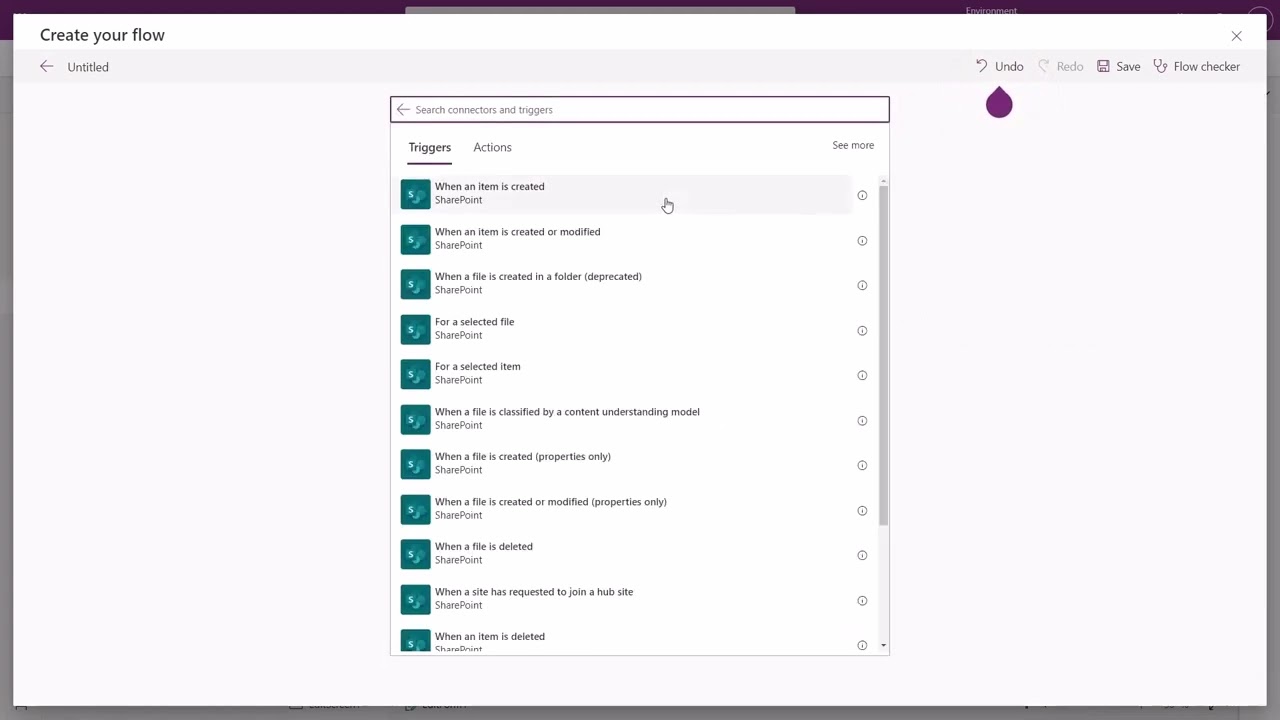The width and height of the screenshot is (1280, 720).
Task: Click SharePoint icon for 'When an item is created'
Action: point(415,194)
